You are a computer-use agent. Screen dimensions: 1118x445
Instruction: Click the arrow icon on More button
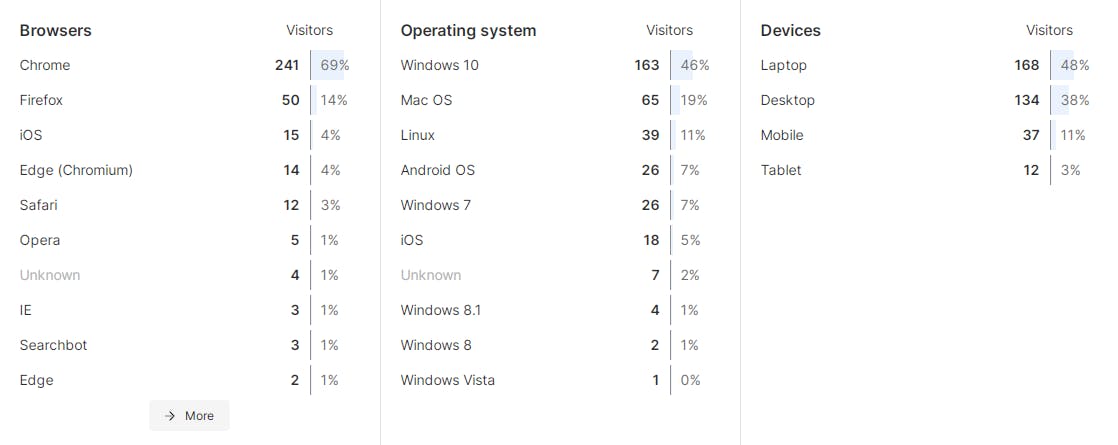pyautogui.click(x=170, y=416)
